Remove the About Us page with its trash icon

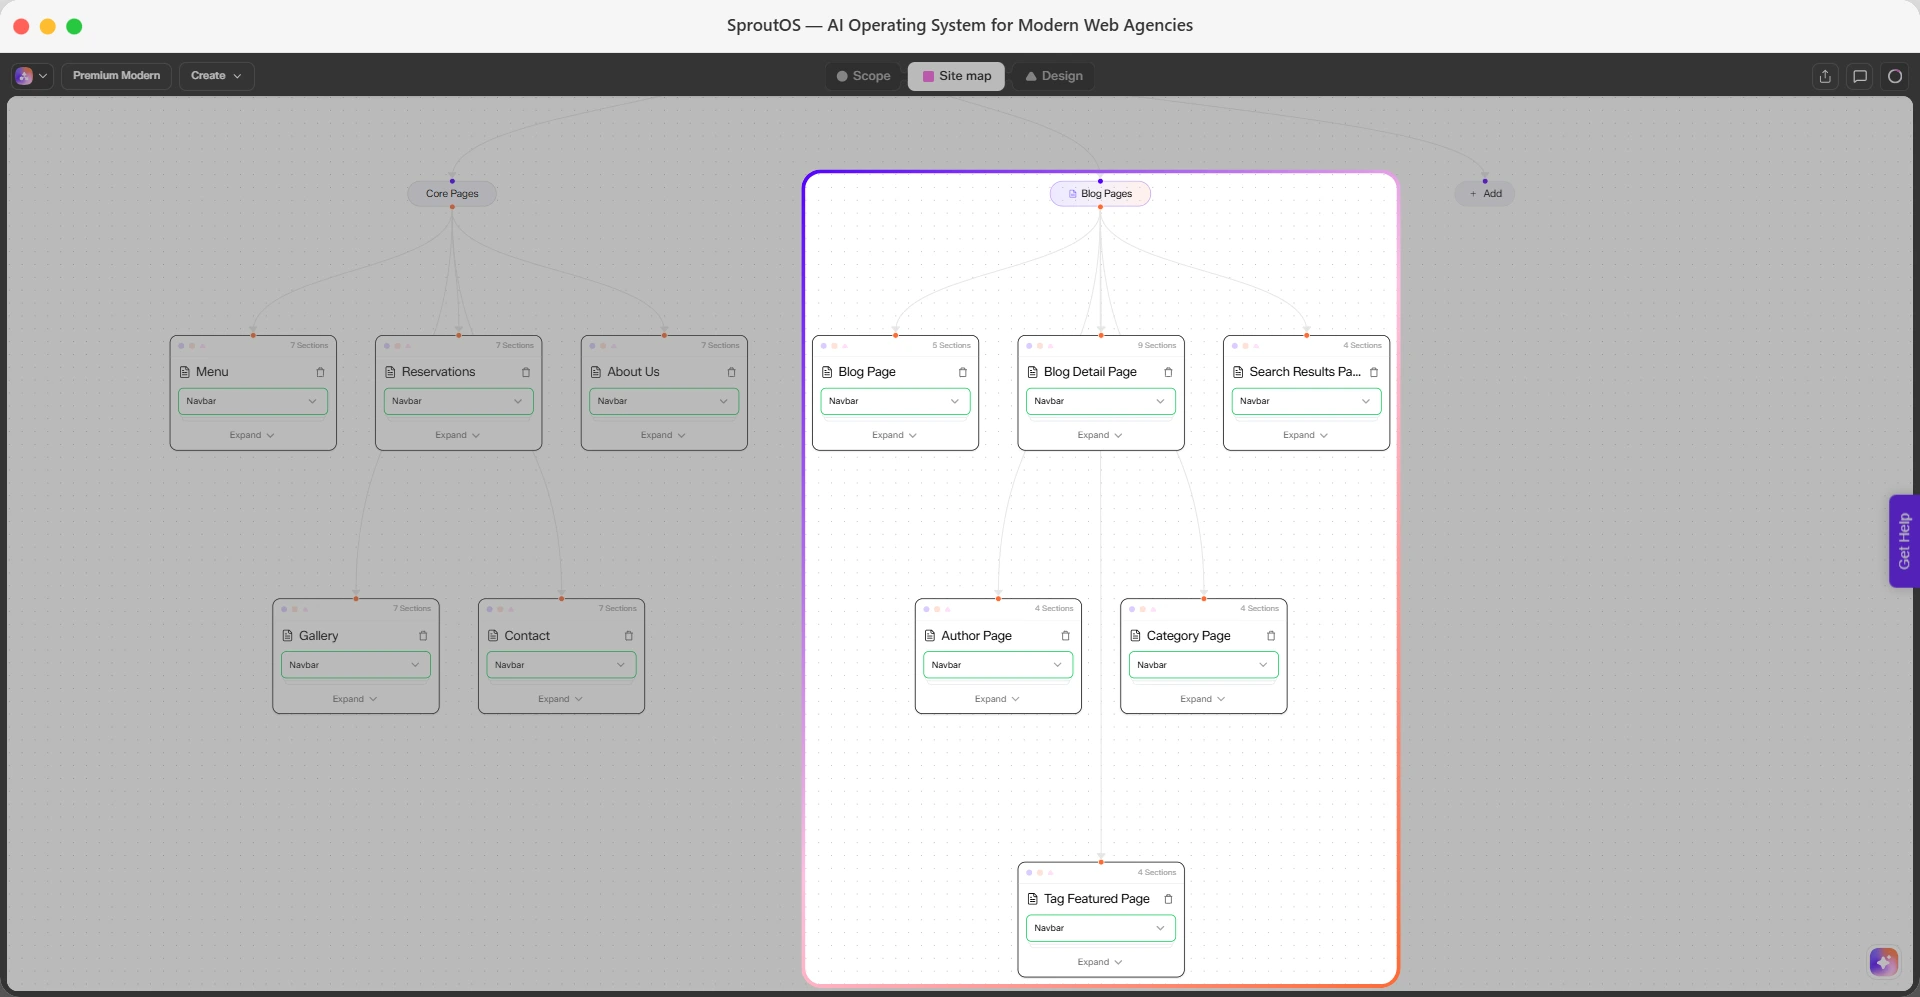tap(731, 372)
